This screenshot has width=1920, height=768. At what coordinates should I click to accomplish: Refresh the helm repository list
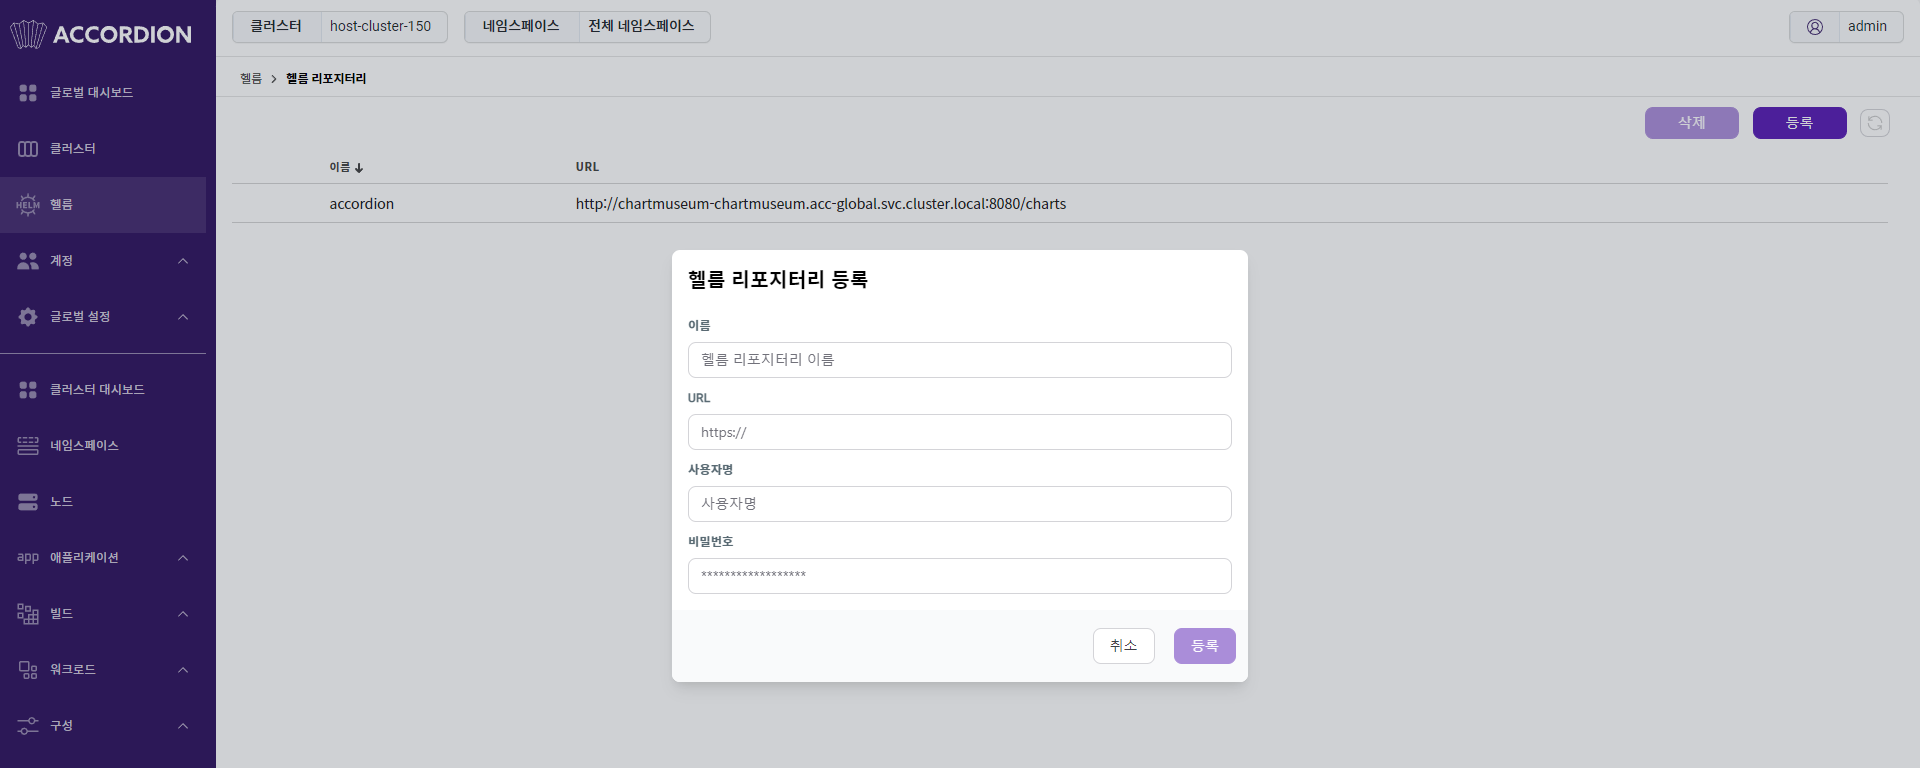click(1875, 123)
